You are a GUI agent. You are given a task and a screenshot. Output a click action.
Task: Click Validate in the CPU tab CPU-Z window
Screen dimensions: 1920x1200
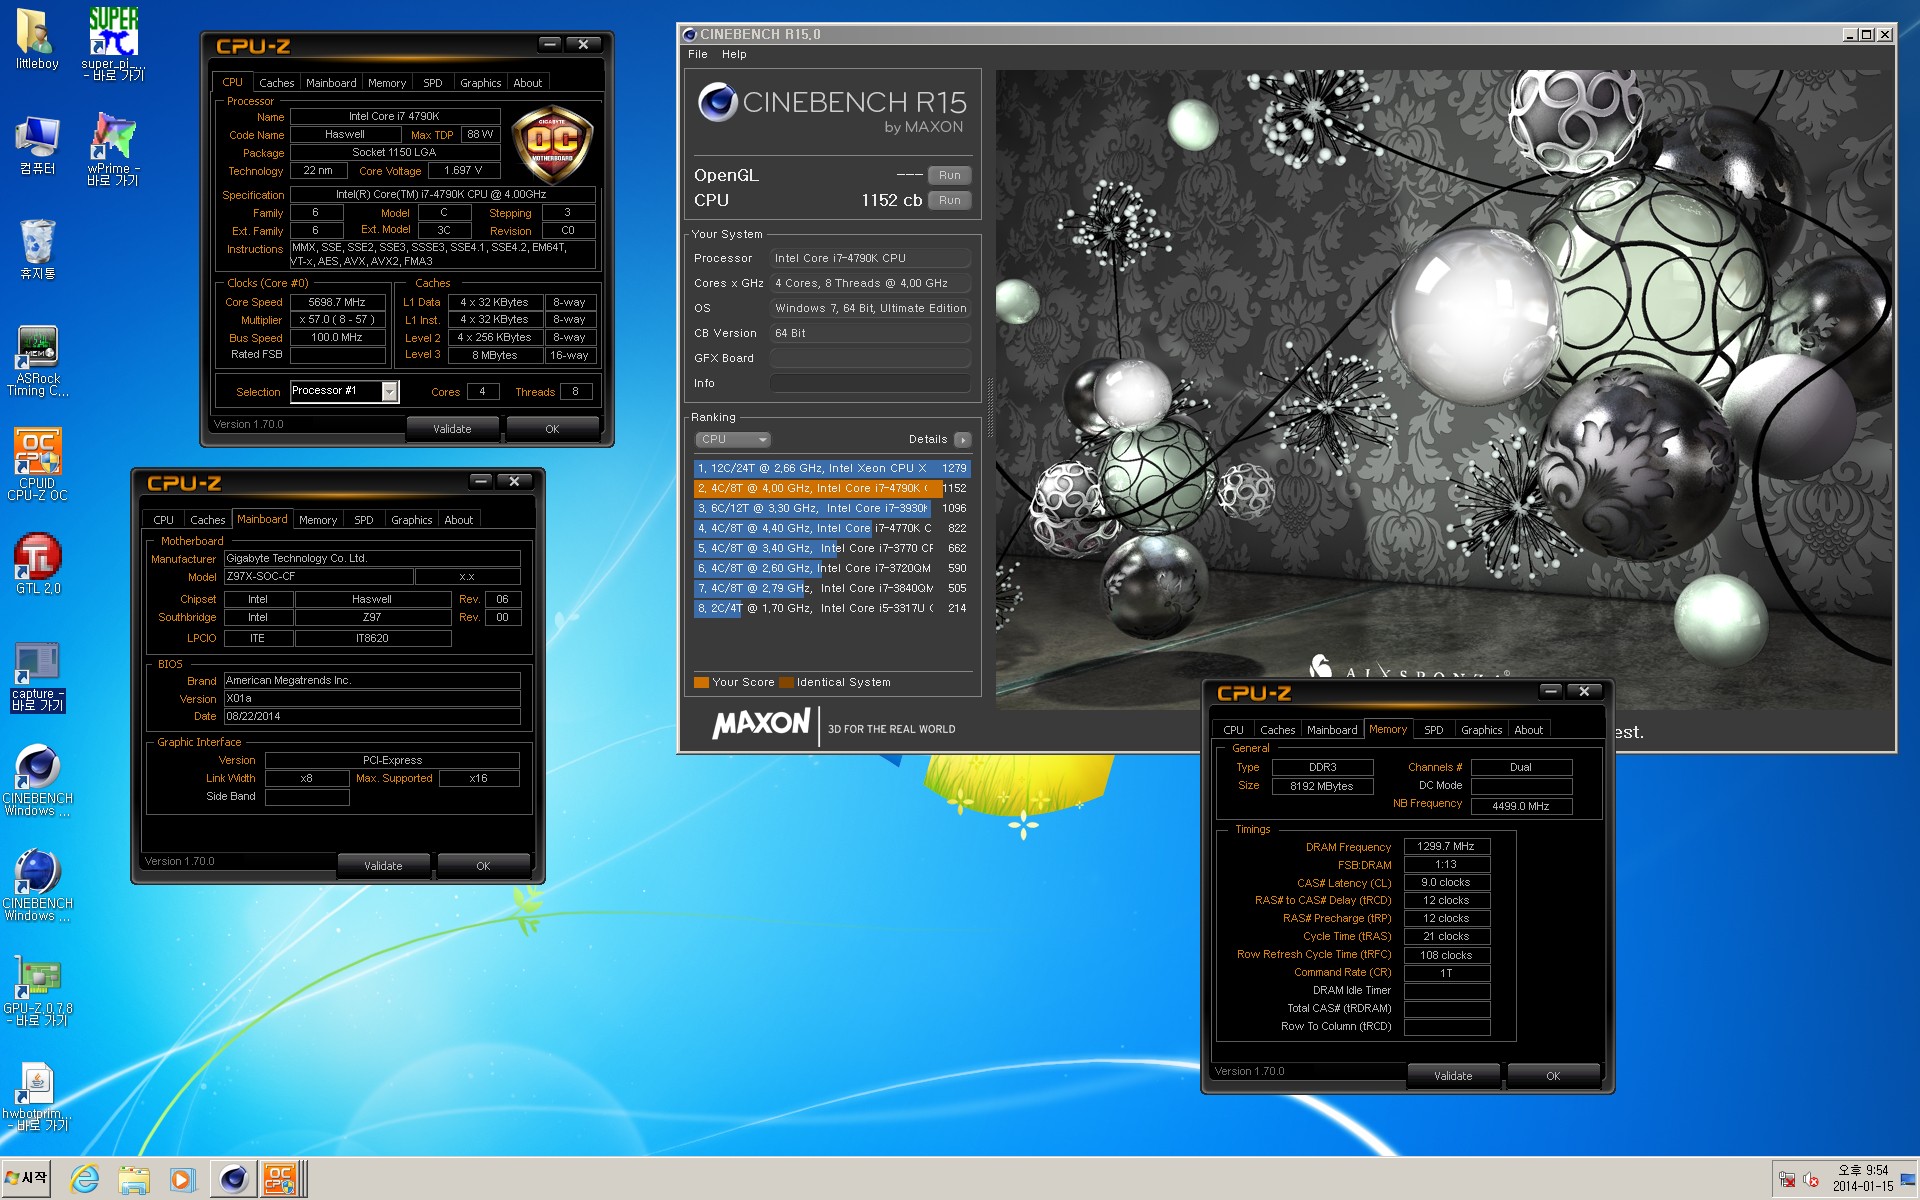452,429
